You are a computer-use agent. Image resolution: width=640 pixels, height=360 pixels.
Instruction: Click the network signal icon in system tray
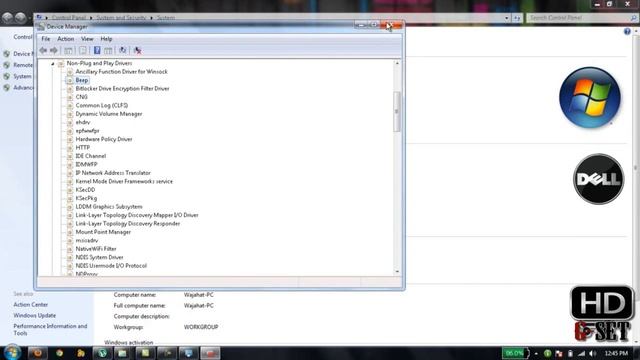(581, 353)
